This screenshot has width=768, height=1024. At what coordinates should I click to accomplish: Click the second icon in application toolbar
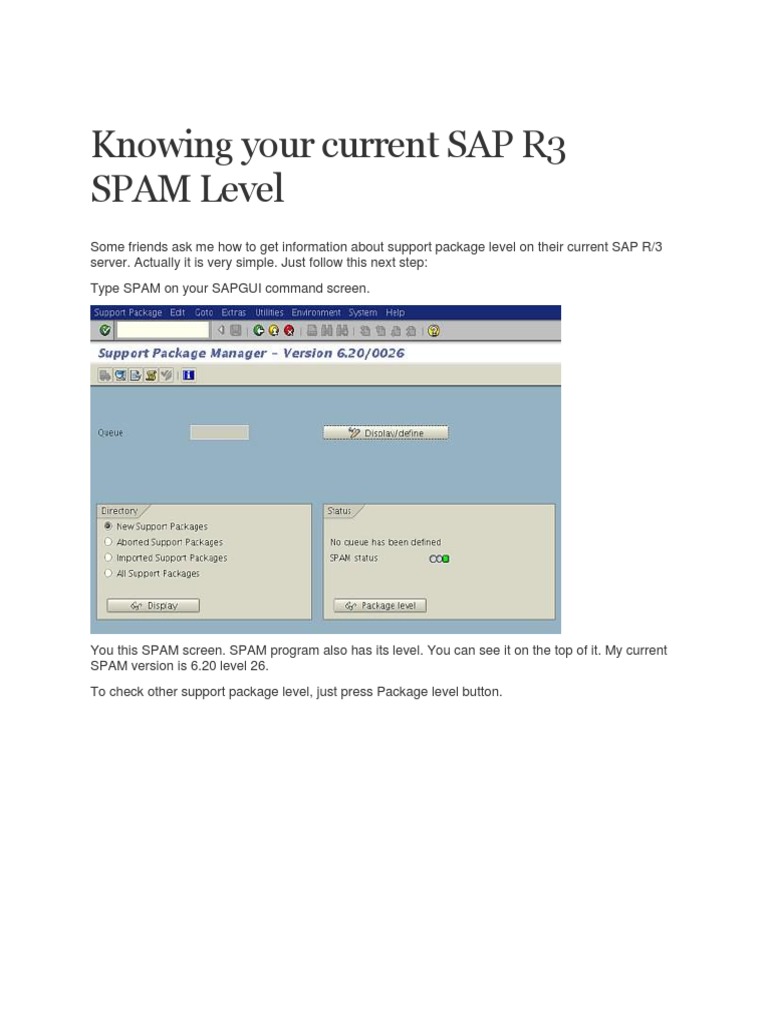[120, 375]
